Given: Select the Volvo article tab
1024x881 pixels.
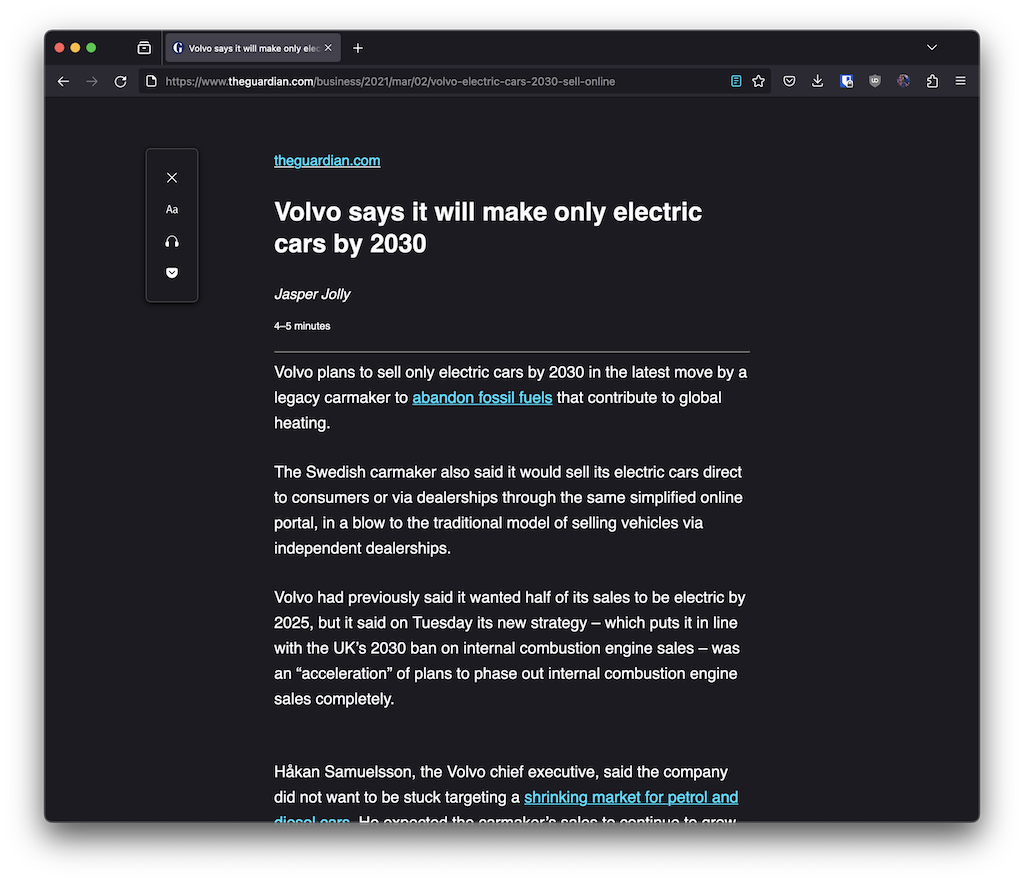Looking at the screenshot, I should 250,48.
